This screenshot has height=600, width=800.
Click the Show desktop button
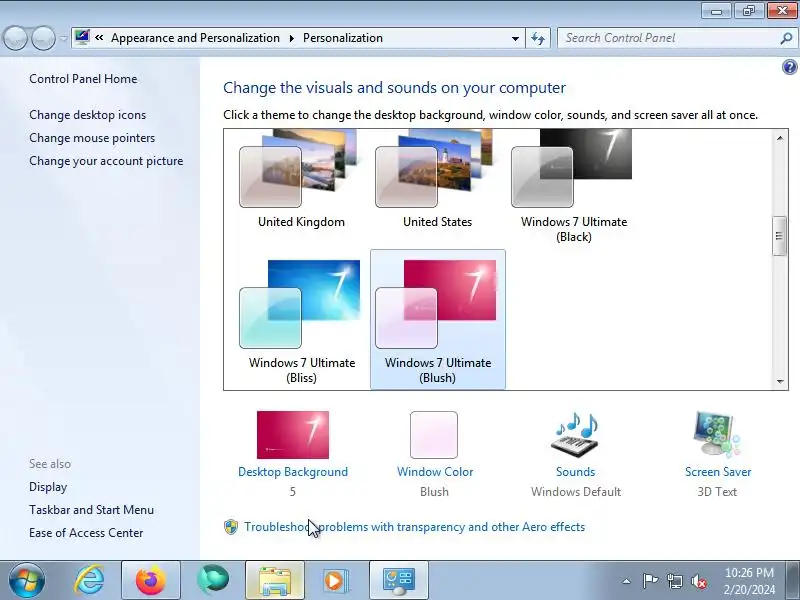pos(795,581)
